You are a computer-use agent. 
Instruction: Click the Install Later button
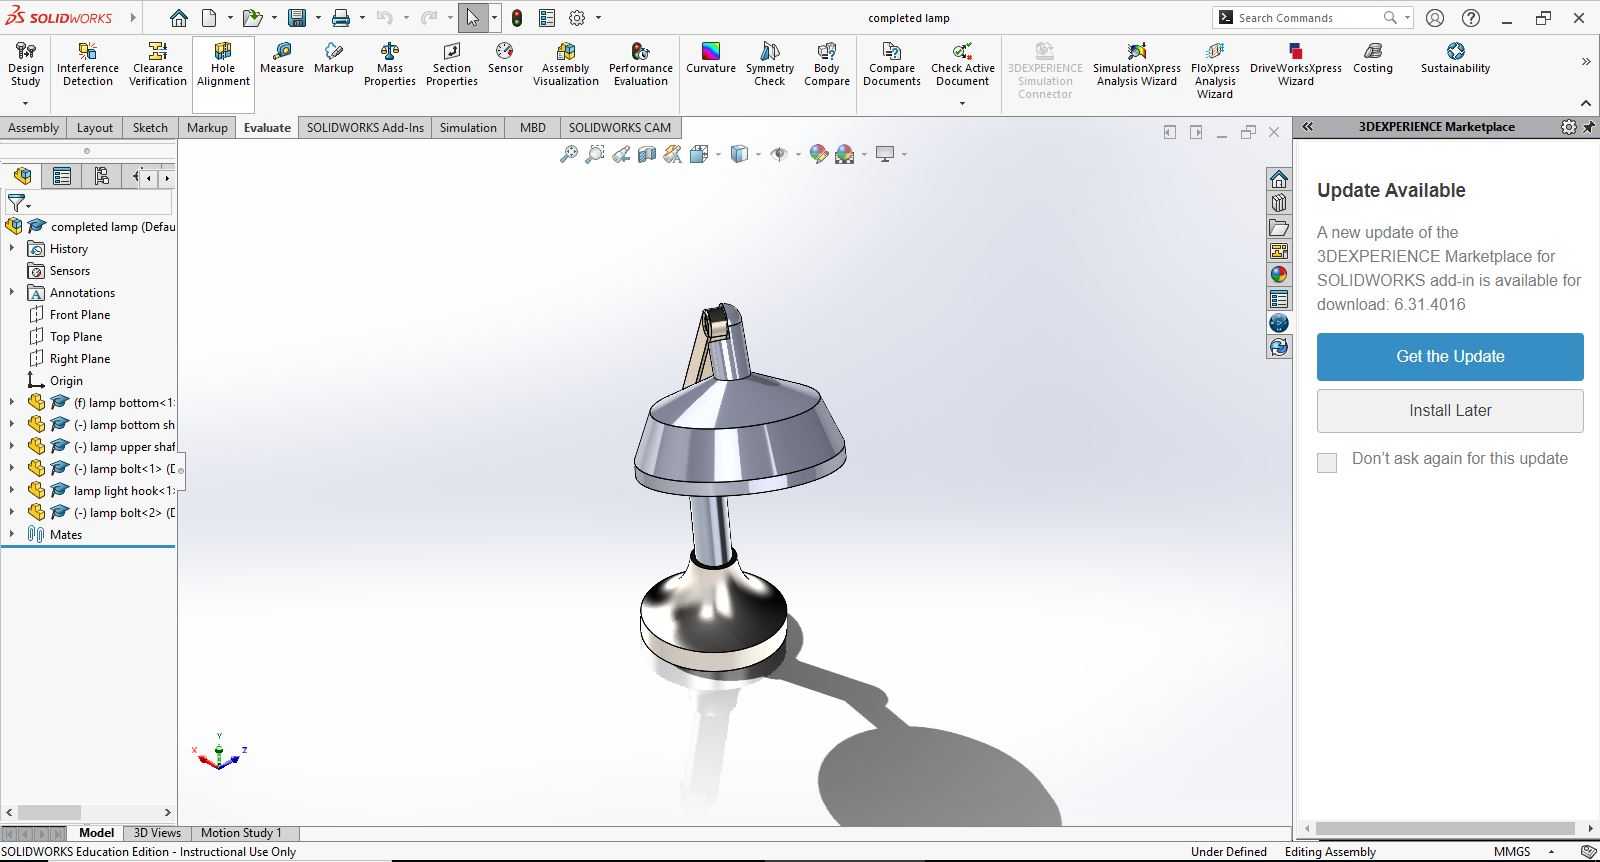(x=1450, y=411)
